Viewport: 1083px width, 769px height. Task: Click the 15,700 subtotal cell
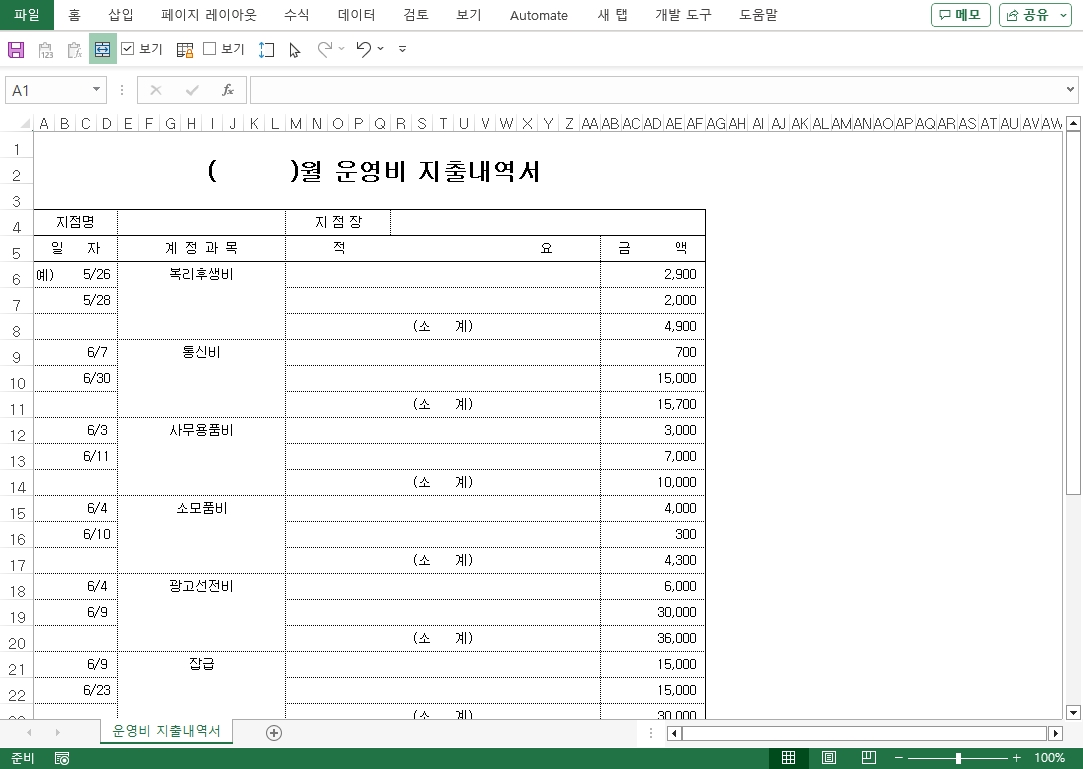653,404
